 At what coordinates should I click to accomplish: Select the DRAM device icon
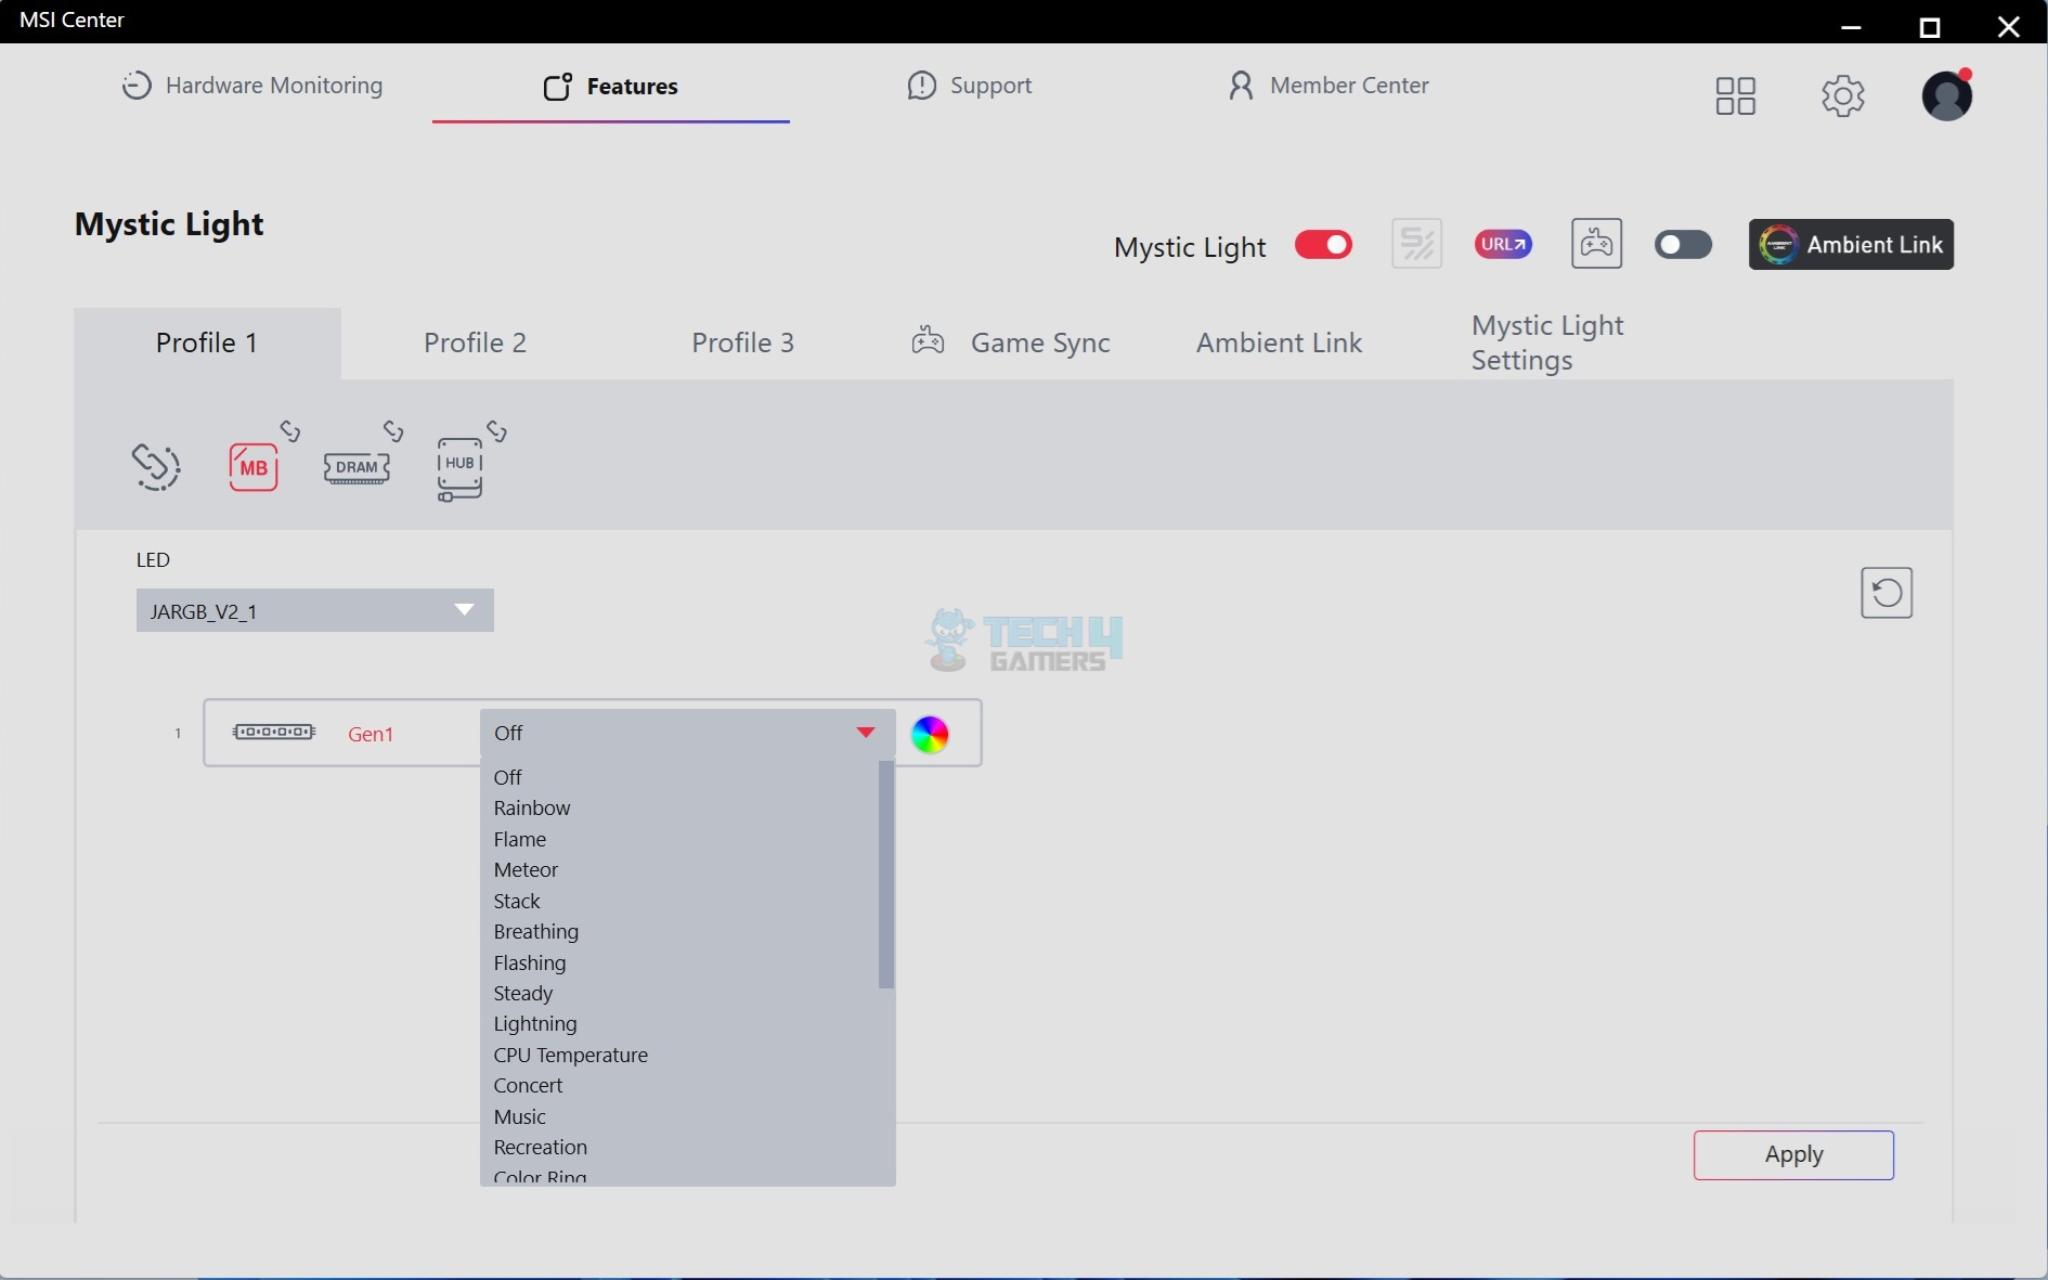356,467
